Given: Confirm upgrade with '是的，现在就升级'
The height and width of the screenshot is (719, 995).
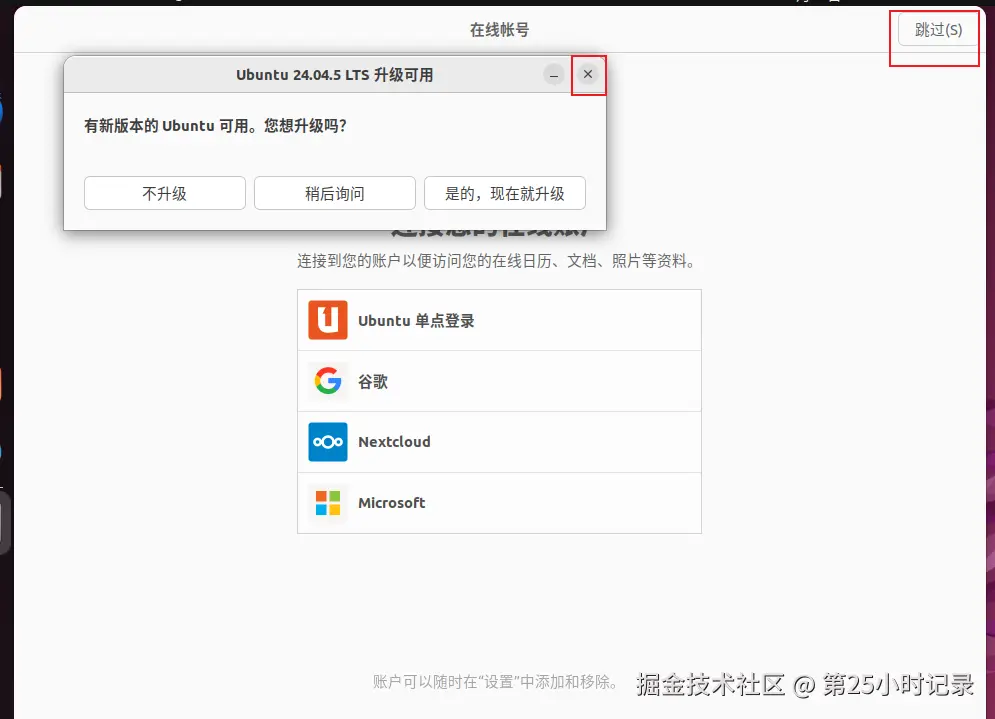Looking at the screenshot, I should [504, 193].
